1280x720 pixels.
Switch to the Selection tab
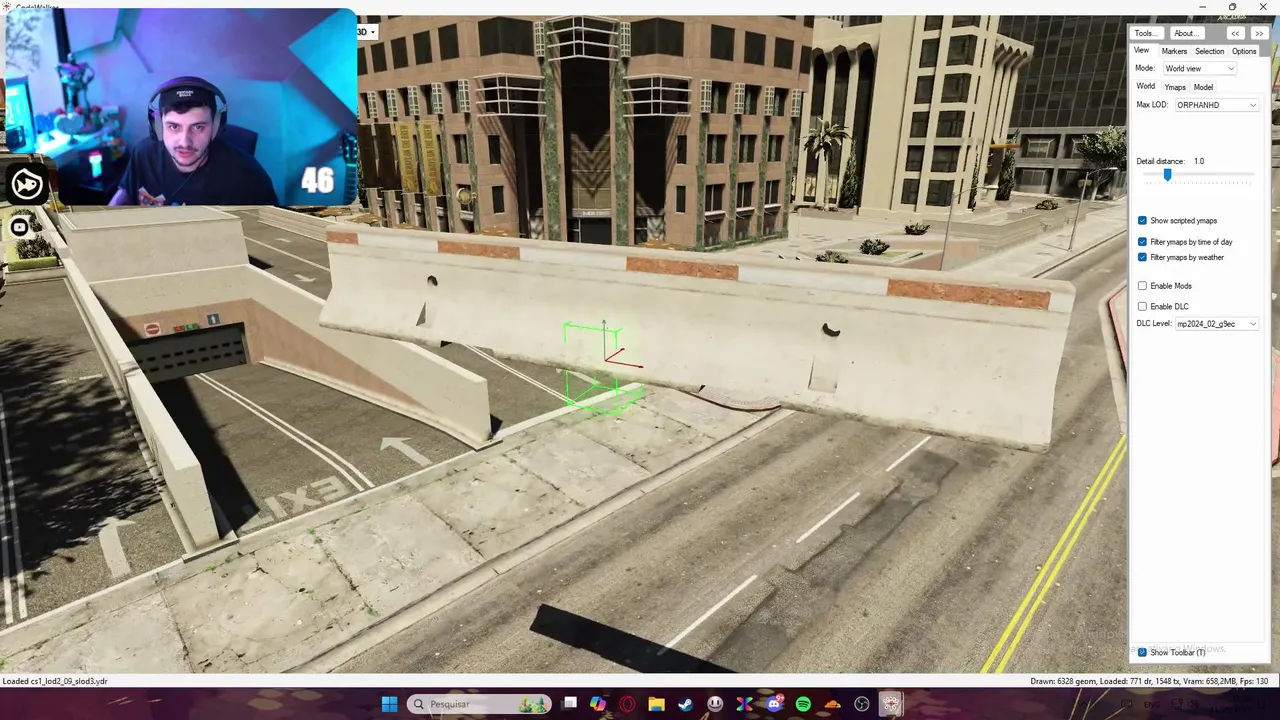tap(1209, 51)
